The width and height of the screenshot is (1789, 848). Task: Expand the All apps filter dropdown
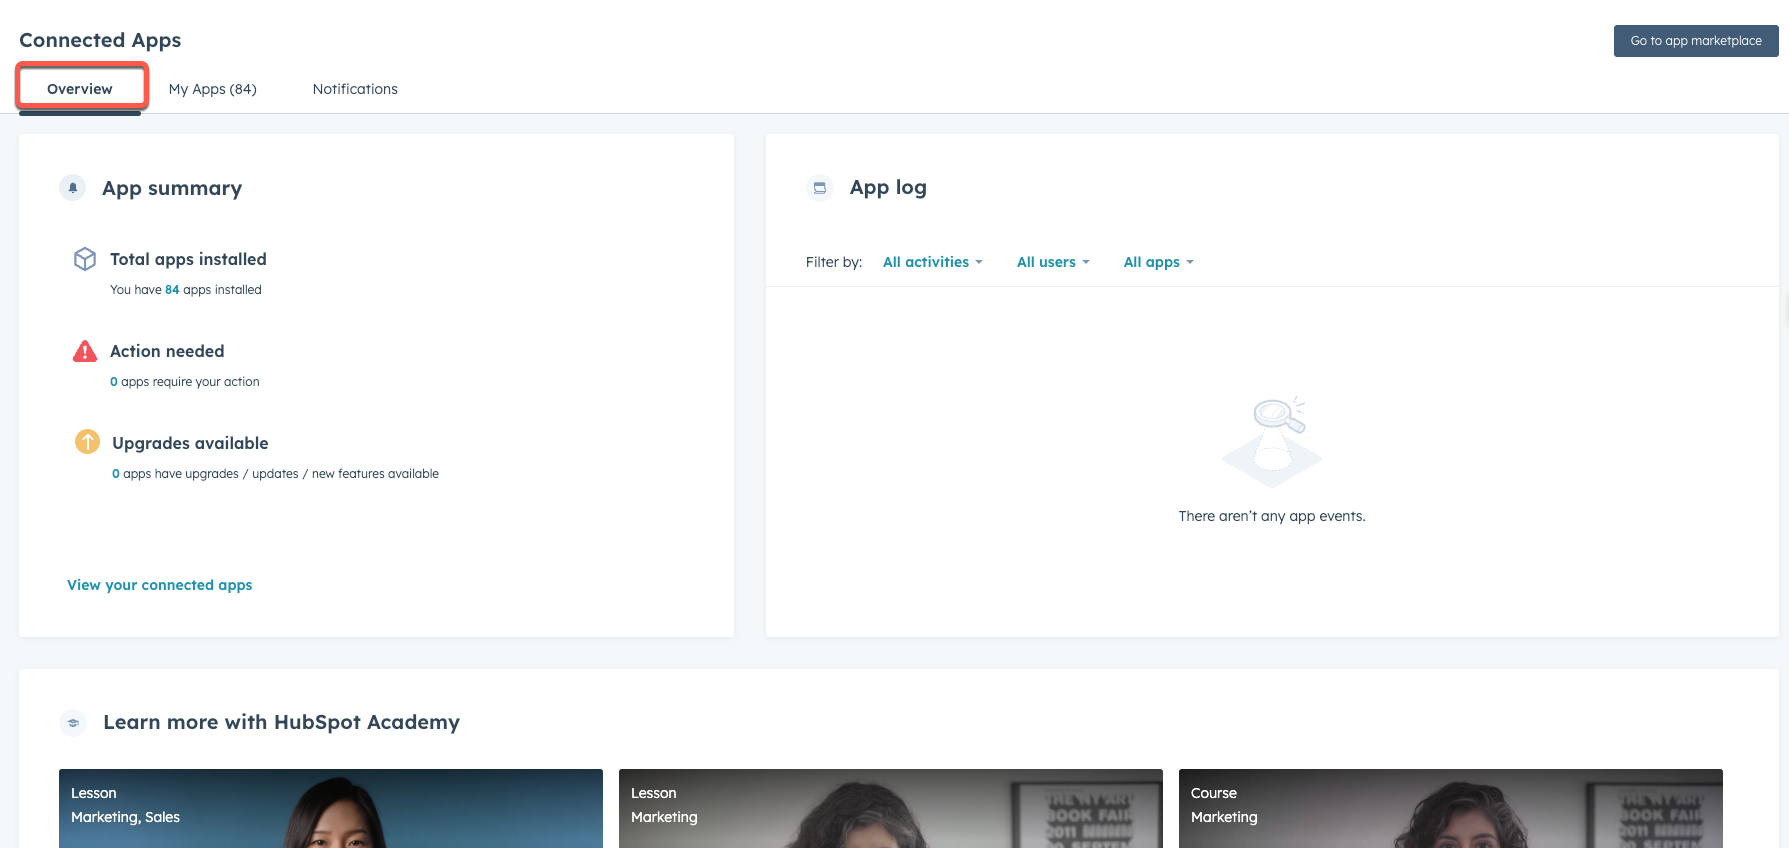(x=1159, y=262)
